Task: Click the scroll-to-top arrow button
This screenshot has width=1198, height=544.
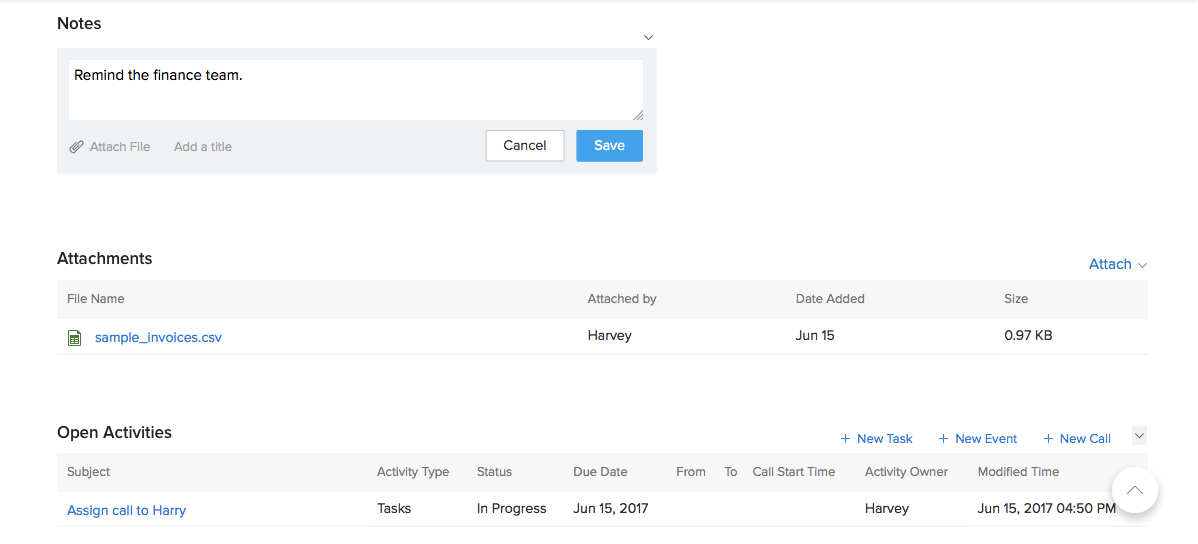Action: [x=1134, y=490]
